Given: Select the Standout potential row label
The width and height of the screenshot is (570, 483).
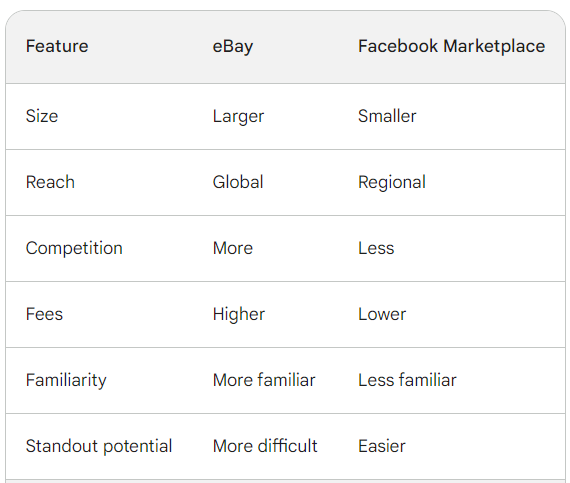Looking at the screenshot, I should coord(99,447).
